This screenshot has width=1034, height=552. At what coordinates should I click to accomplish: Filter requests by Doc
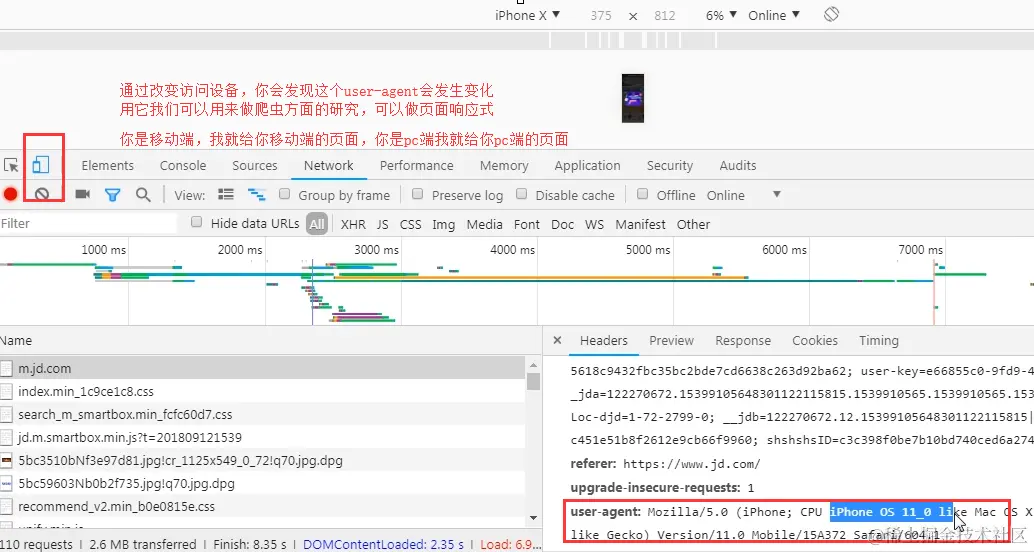[x=562, y=224]
